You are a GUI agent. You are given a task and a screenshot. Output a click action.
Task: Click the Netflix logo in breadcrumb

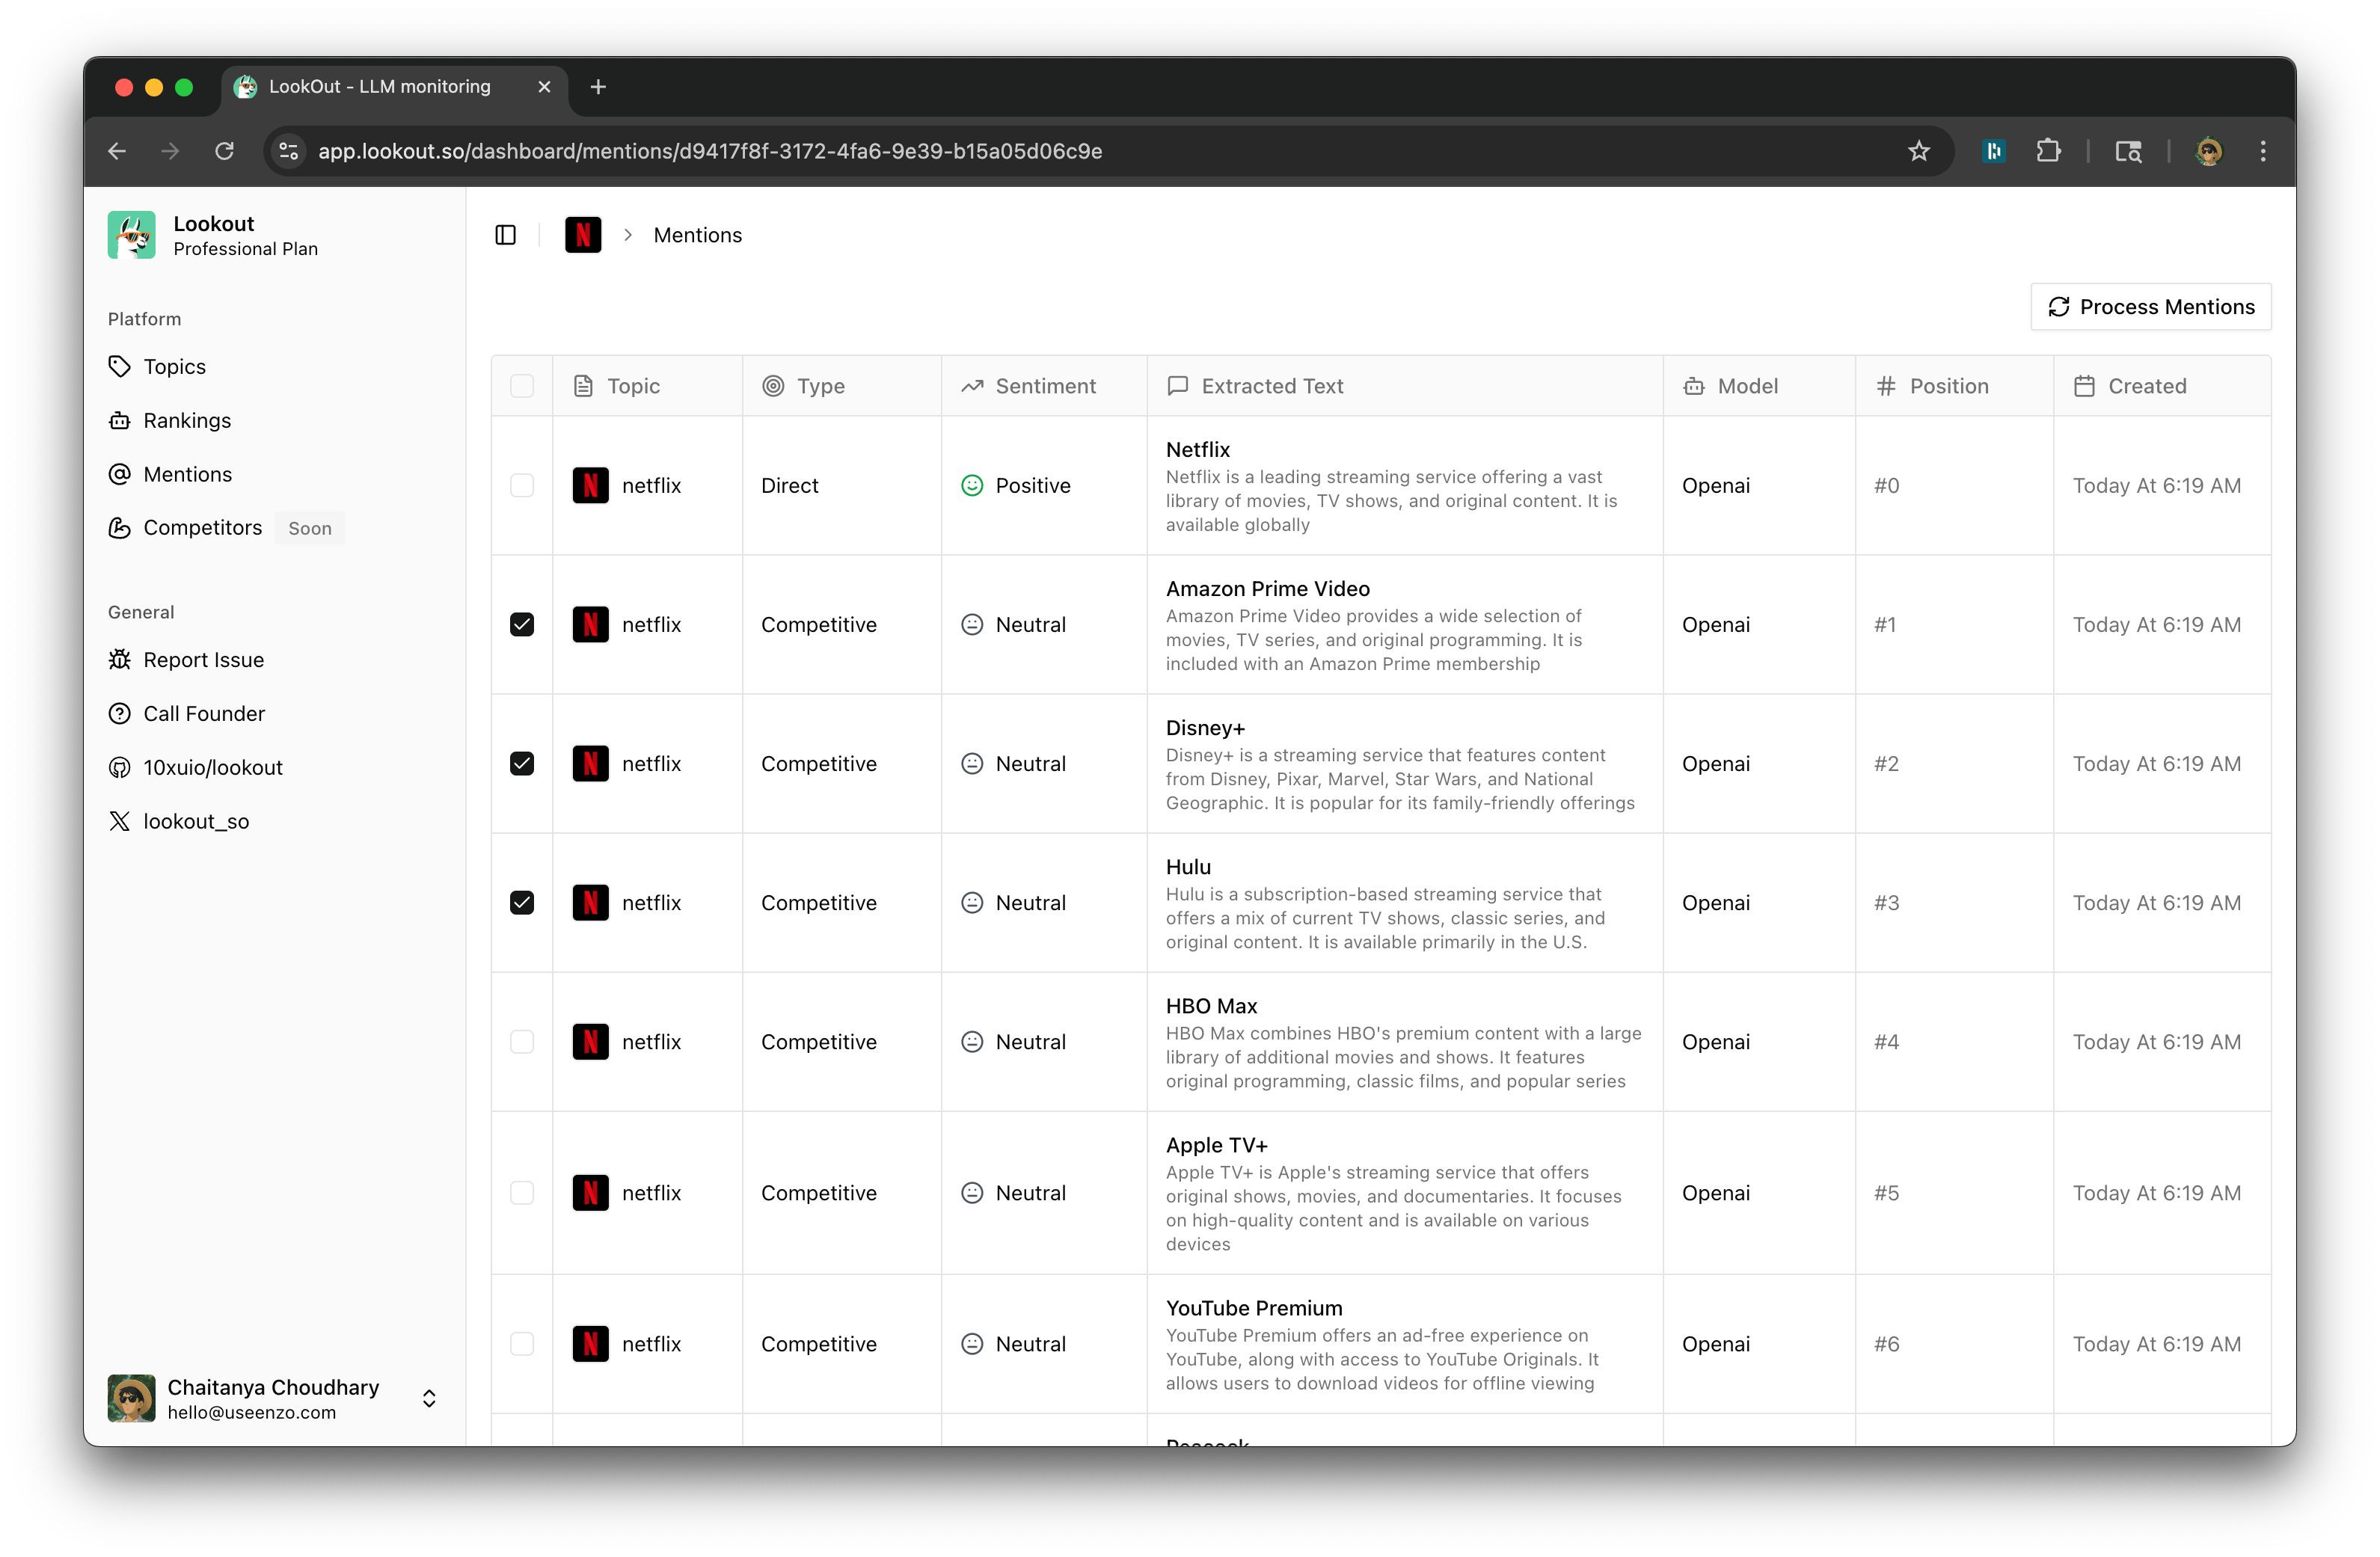[583, 235]
